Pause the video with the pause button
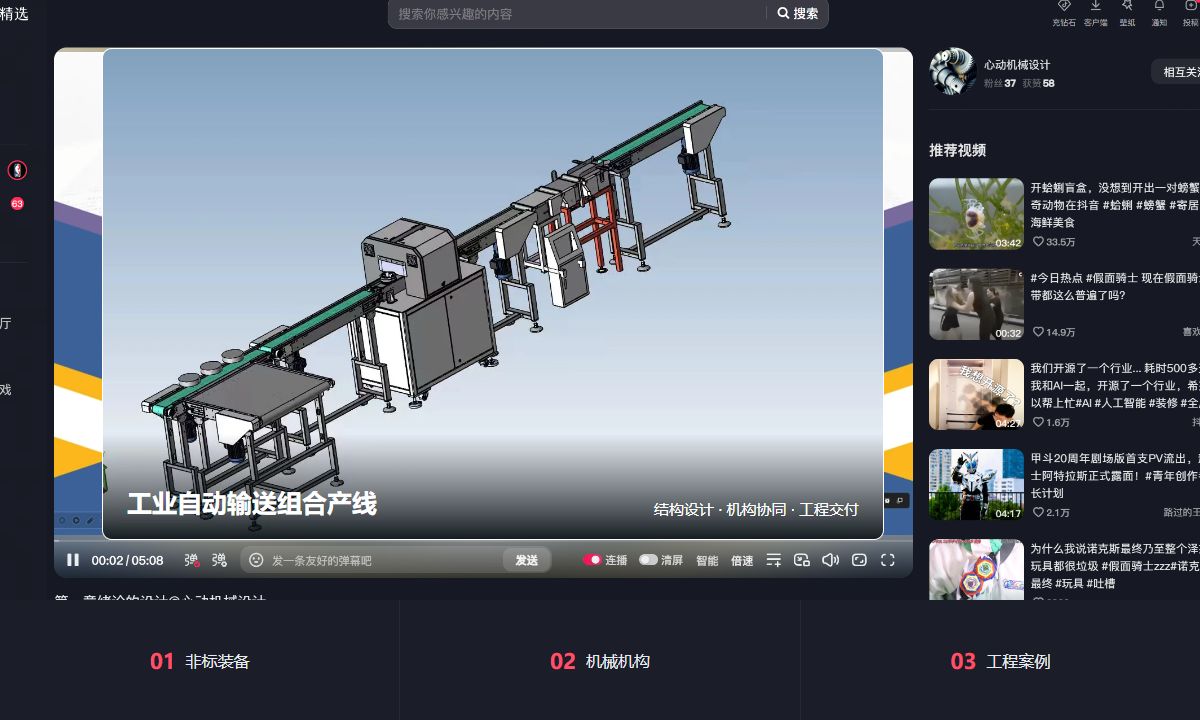 click(73, 560)
